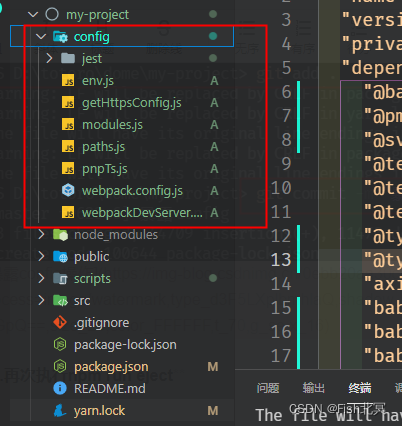Click the JS icon of getHttpsConfig.js
Viewport: 402px width, 426px height.
pos(68,103)
